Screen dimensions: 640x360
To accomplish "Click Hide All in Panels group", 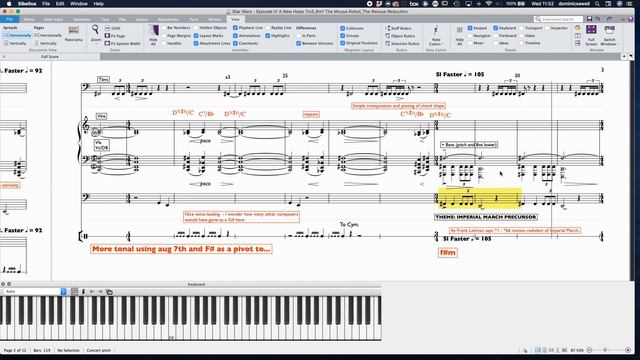I will 459,36.
